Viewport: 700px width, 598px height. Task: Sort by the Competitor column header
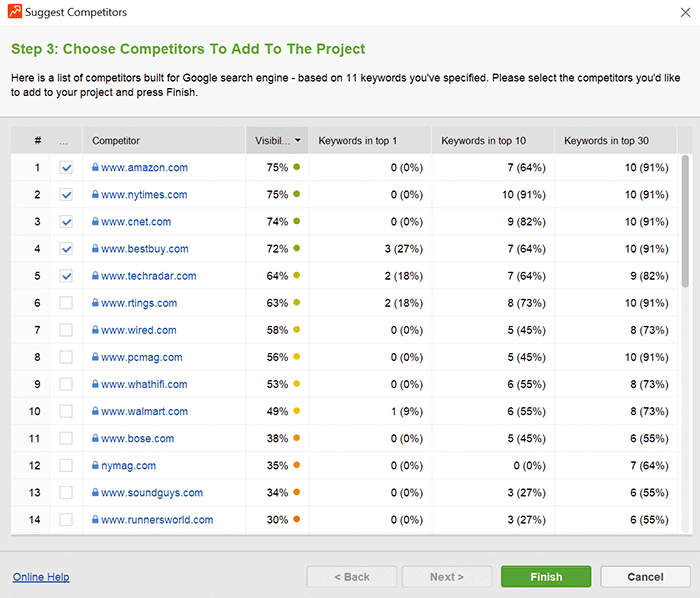click(x=164, y=141)
